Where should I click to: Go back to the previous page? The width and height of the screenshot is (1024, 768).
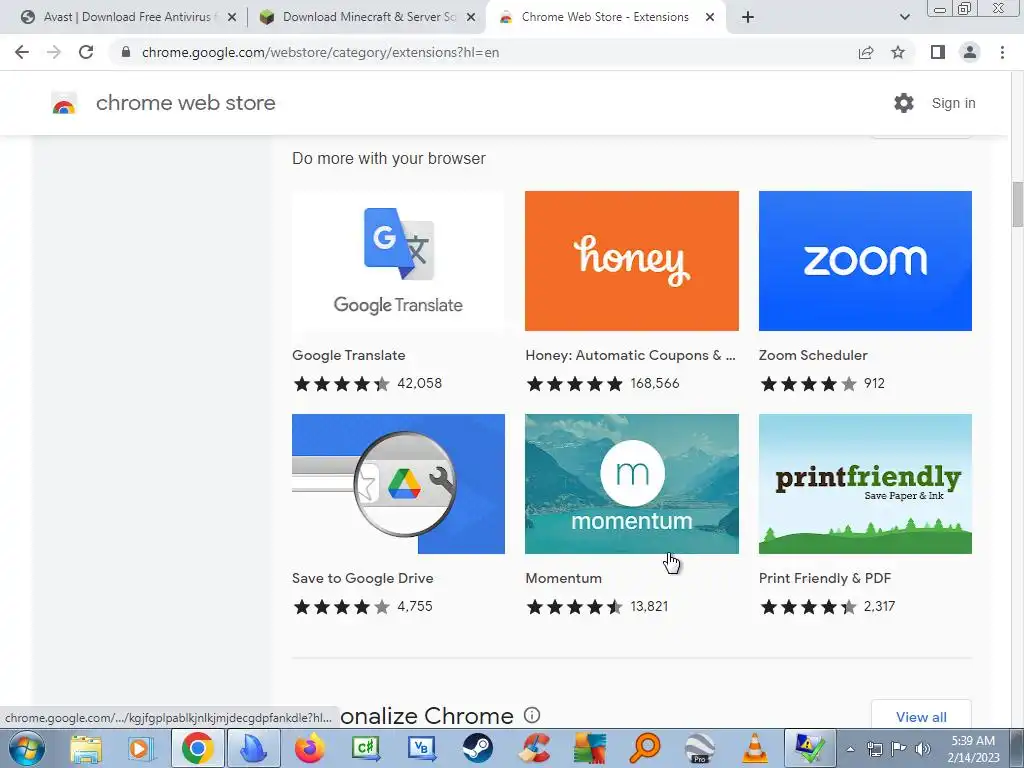(x=22, y=52)
